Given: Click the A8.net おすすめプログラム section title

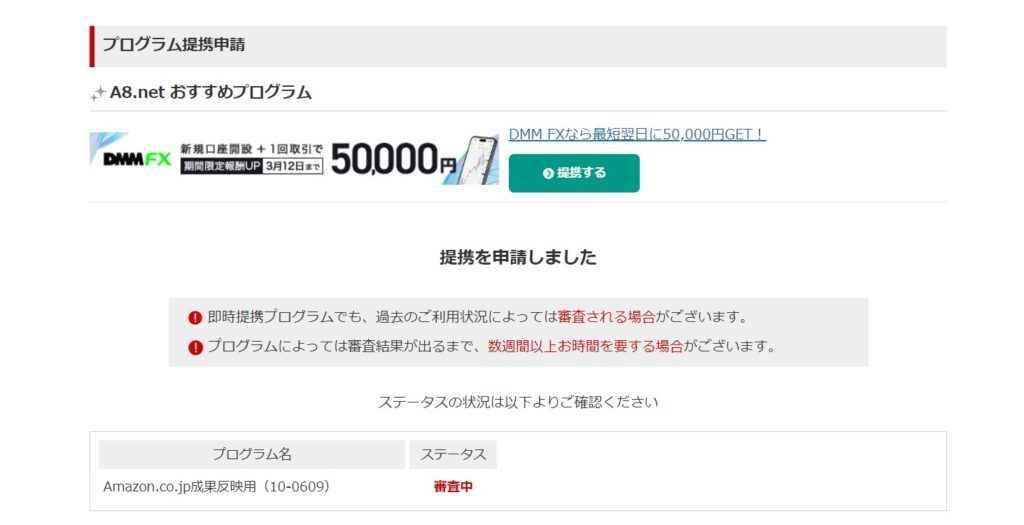Looking at the screenshot, I should pos(211,93).
